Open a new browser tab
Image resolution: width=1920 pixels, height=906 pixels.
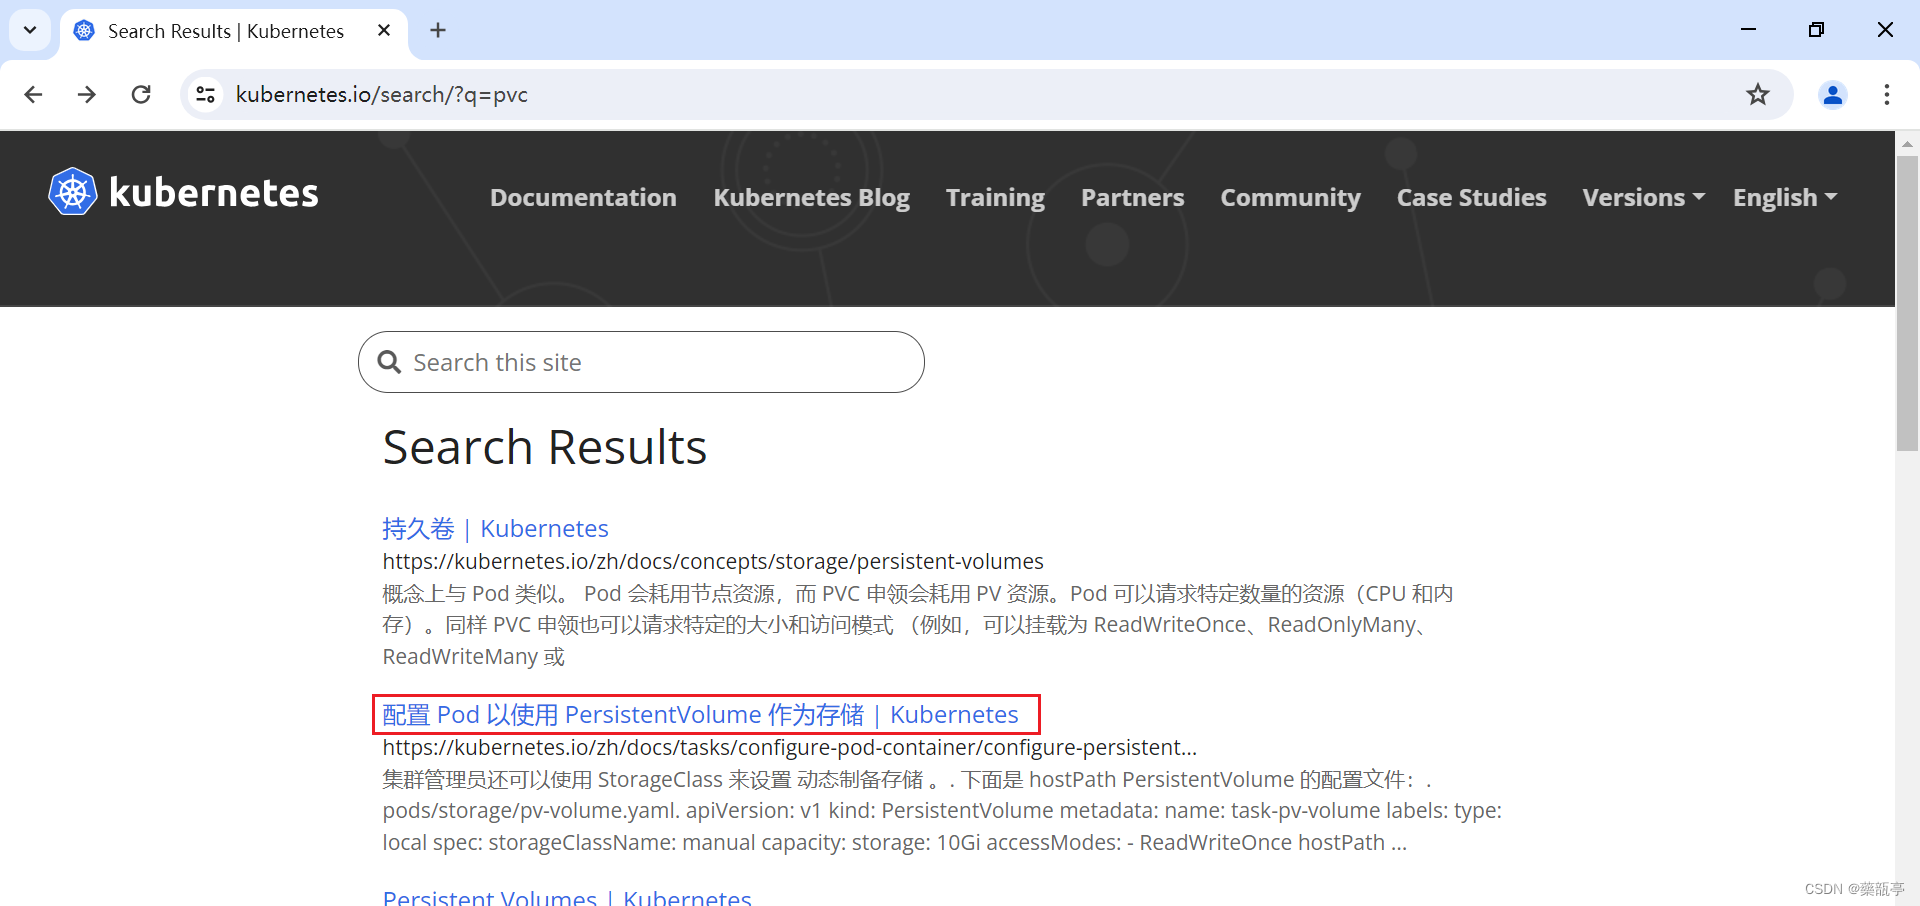pyautogui.click(x=438, y=30)
